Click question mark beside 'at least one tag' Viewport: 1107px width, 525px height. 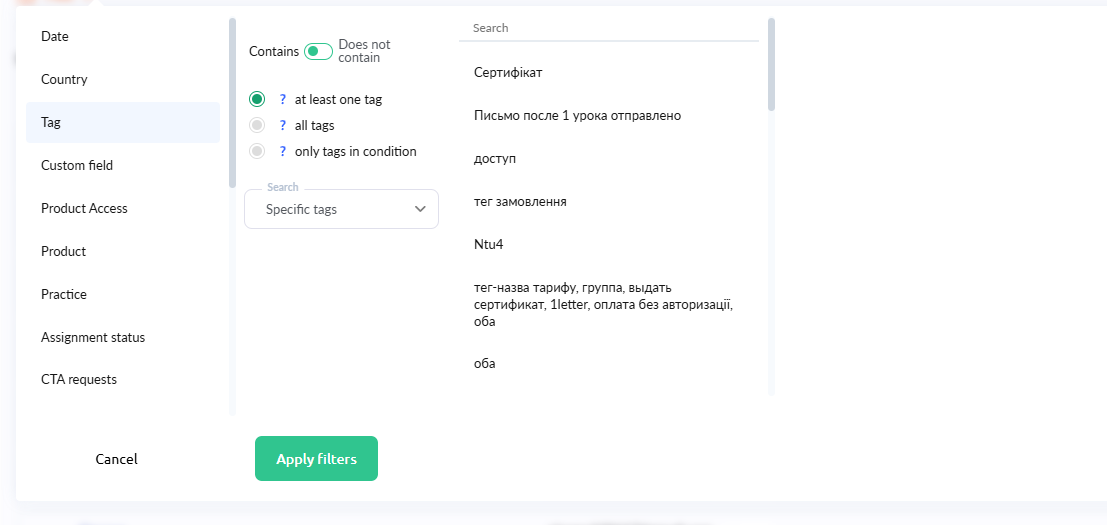(x=283, y=100)
